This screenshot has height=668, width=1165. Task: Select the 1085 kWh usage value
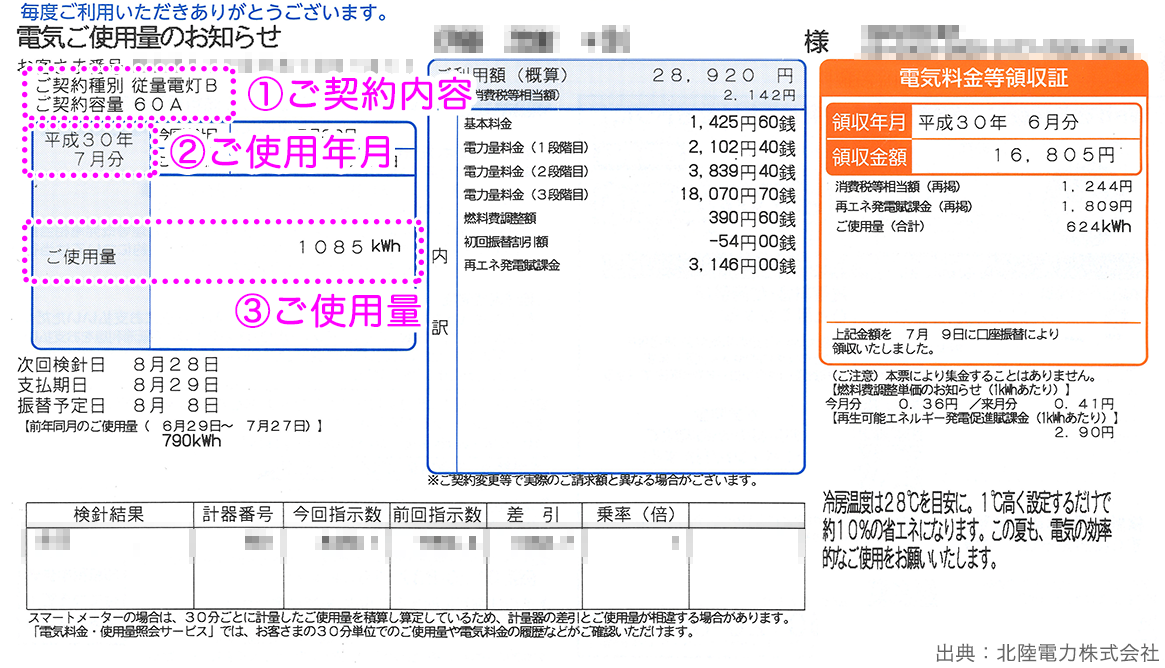coord(354,247)
